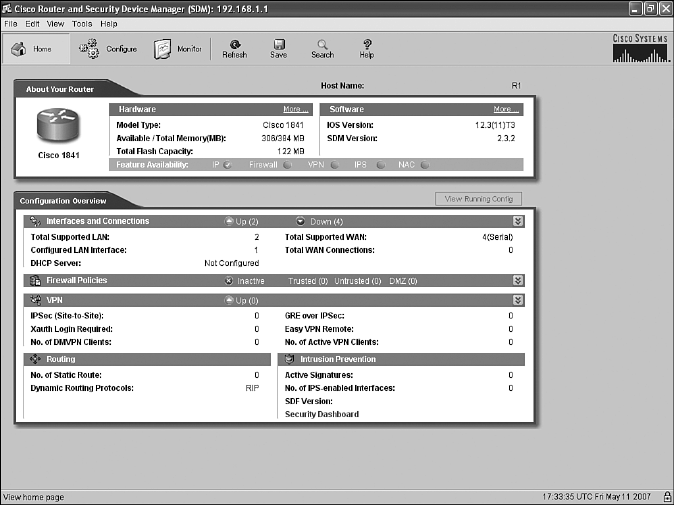The height and width of the screenshot is (505, 674).
Task: Save the configuration using Save icon
Action: pos(279,49)
